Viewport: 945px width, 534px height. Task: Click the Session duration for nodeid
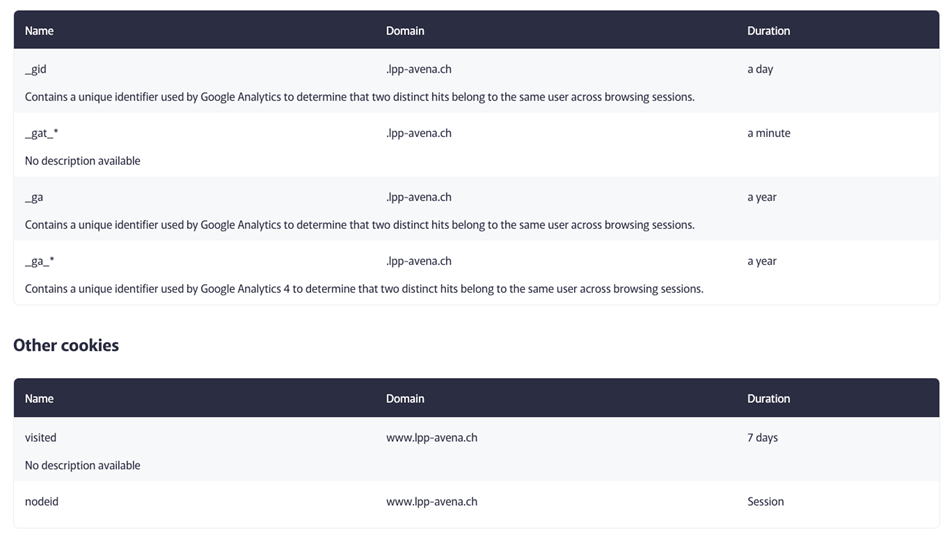tap(765, 502)
